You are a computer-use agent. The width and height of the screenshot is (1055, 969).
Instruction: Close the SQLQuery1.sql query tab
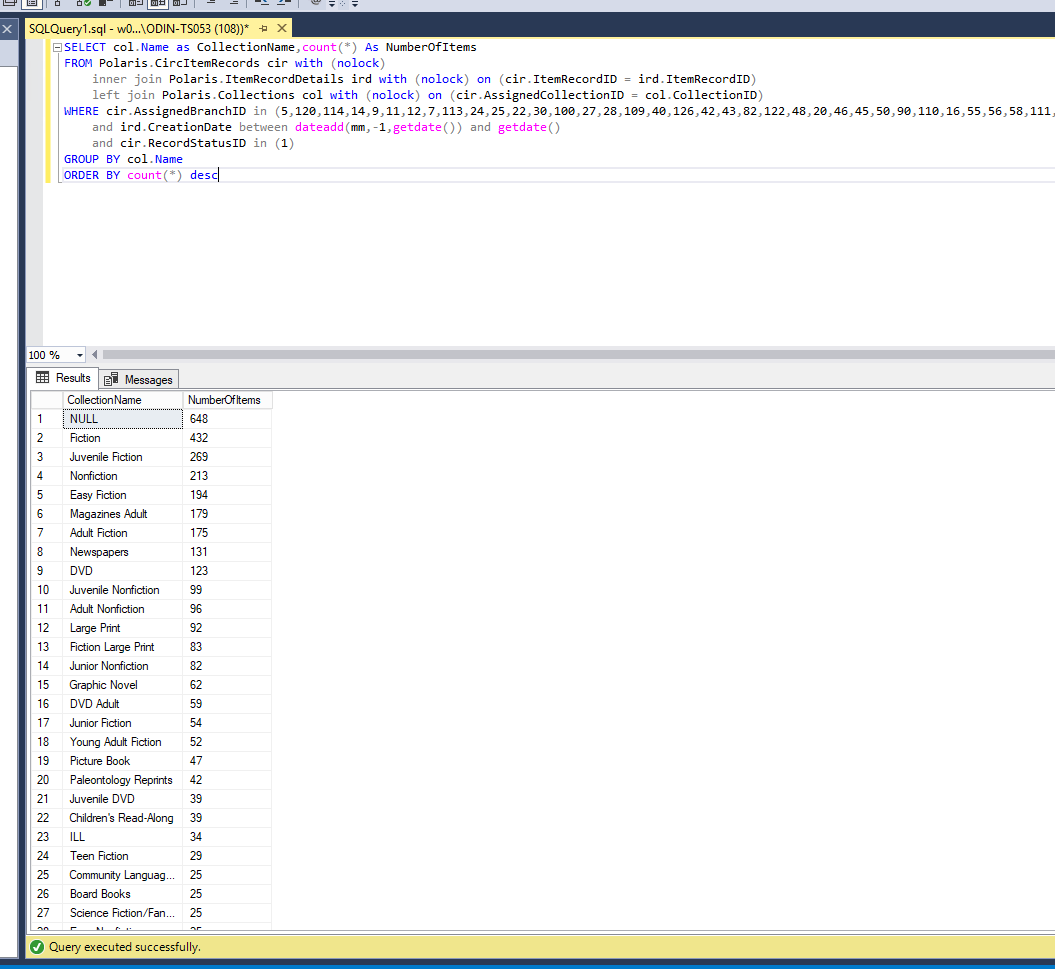[281, 29]
